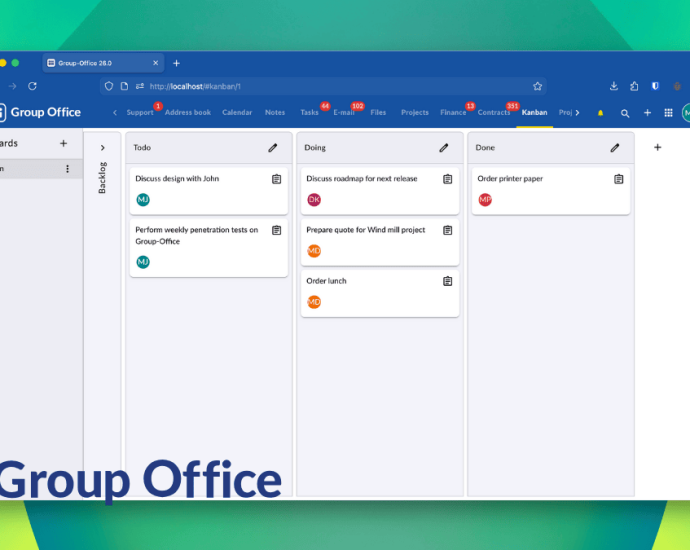Open the Tasks tab

pyautogui.click(x=309, y=113)
